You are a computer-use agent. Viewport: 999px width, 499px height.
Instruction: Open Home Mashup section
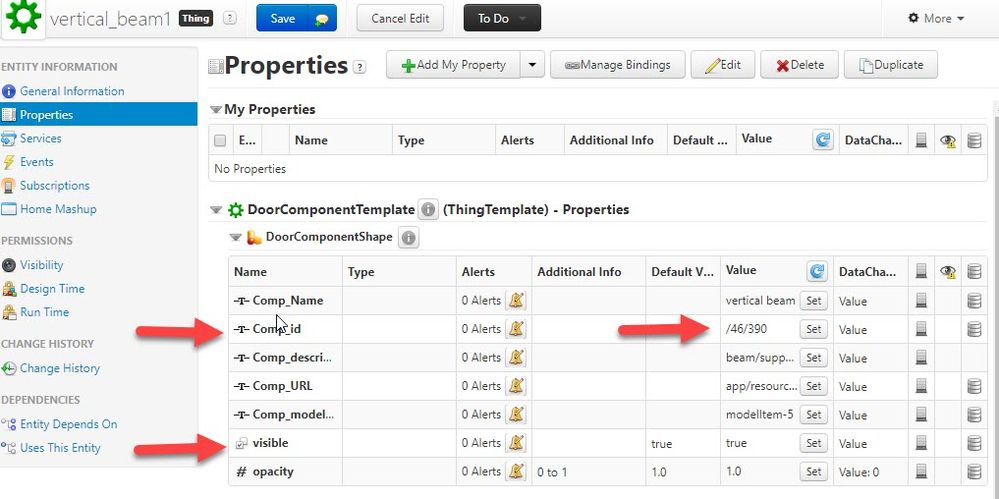(58, 209)
